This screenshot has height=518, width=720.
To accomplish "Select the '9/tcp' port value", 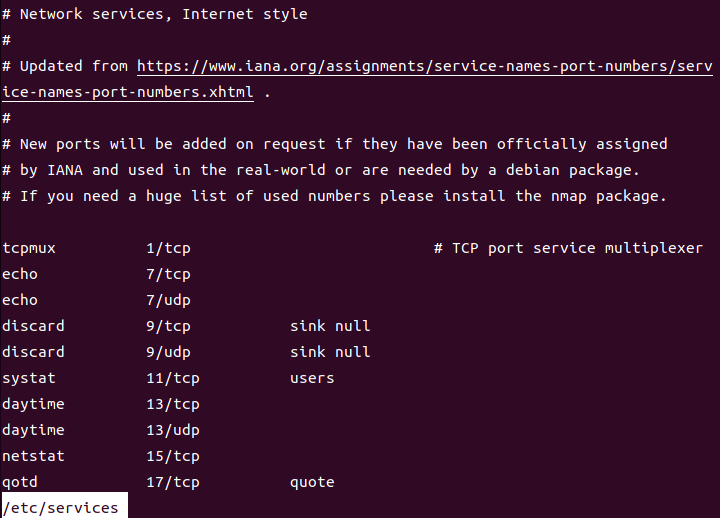I will click(x=168, y=326).
